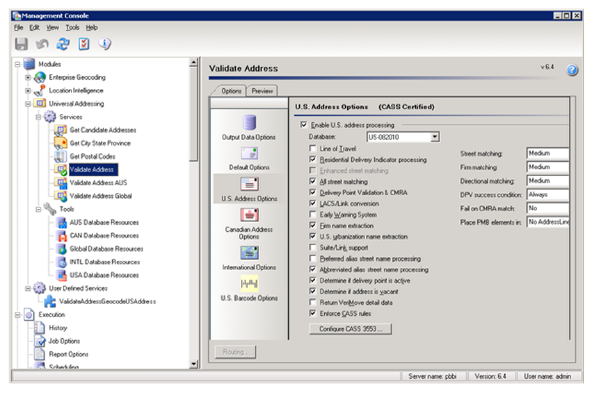Click the Configure CASS 3553 button
The image size is (593, 396).
point(350,329)
